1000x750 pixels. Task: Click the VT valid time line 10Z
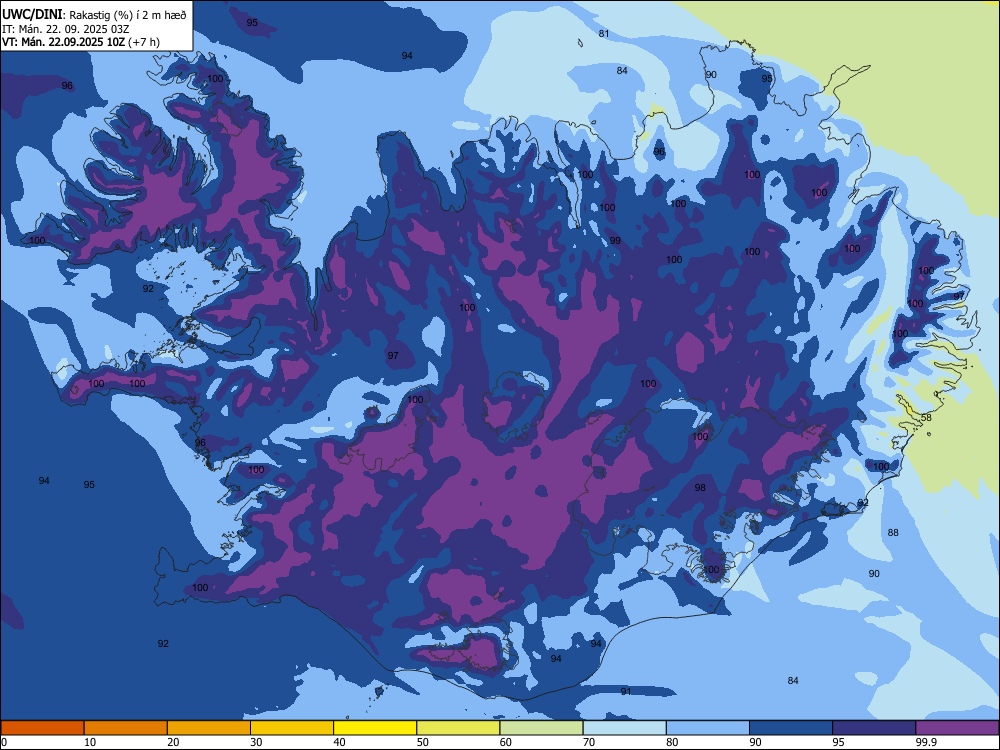click(x=81, y=42)
